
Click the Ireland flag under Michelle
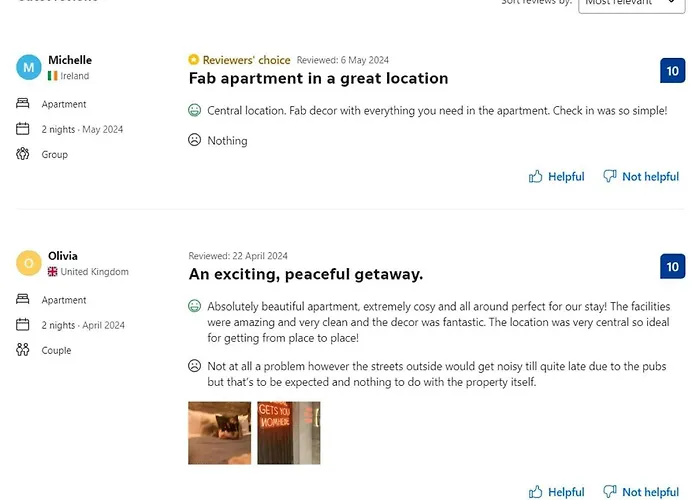coord(53,76)
